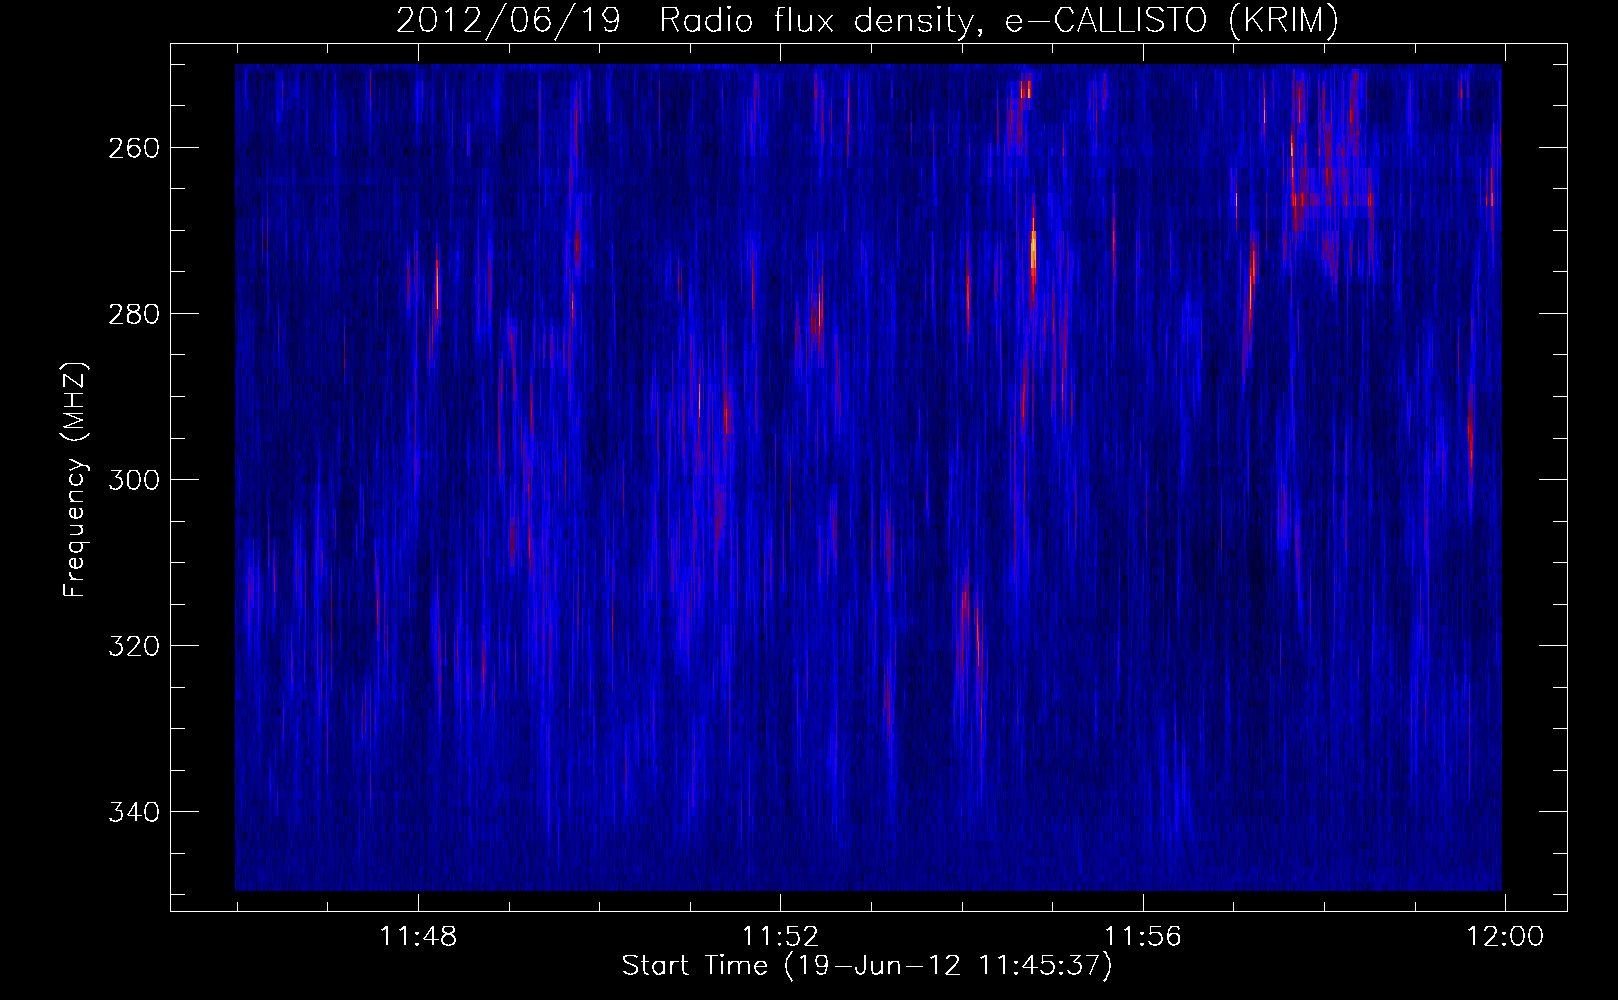The height and width of the screenshot is (1000, 1618).
Task: Click the 11:52 time tick label
Action: [x=780, y=937]
